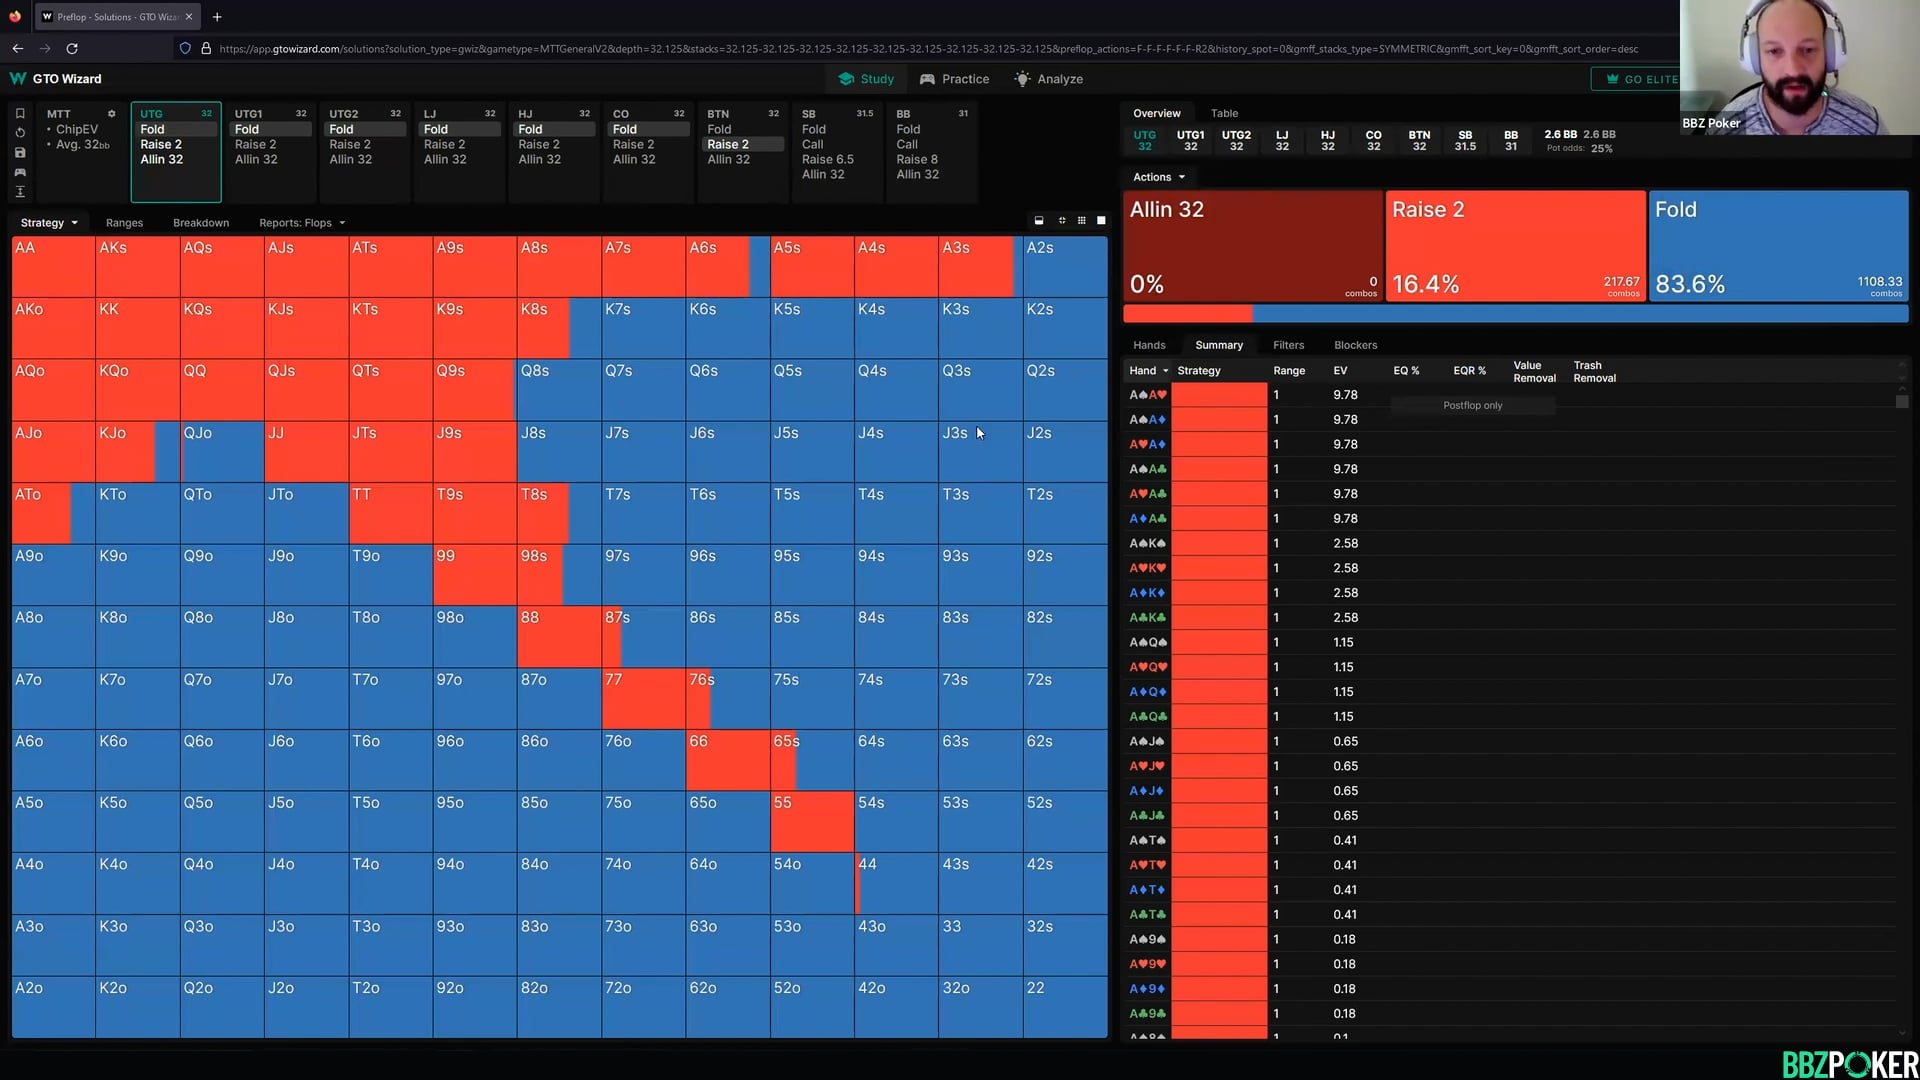Click the Raise 2 red action swatch
This screenshot has width=1920, height=1080.
pos(1514,246)
